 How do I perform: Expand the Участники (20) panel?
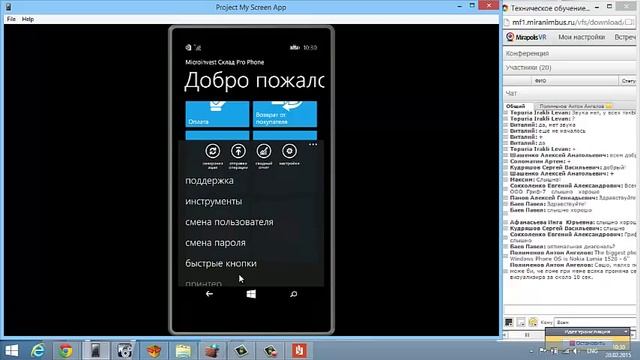(570, 68)
